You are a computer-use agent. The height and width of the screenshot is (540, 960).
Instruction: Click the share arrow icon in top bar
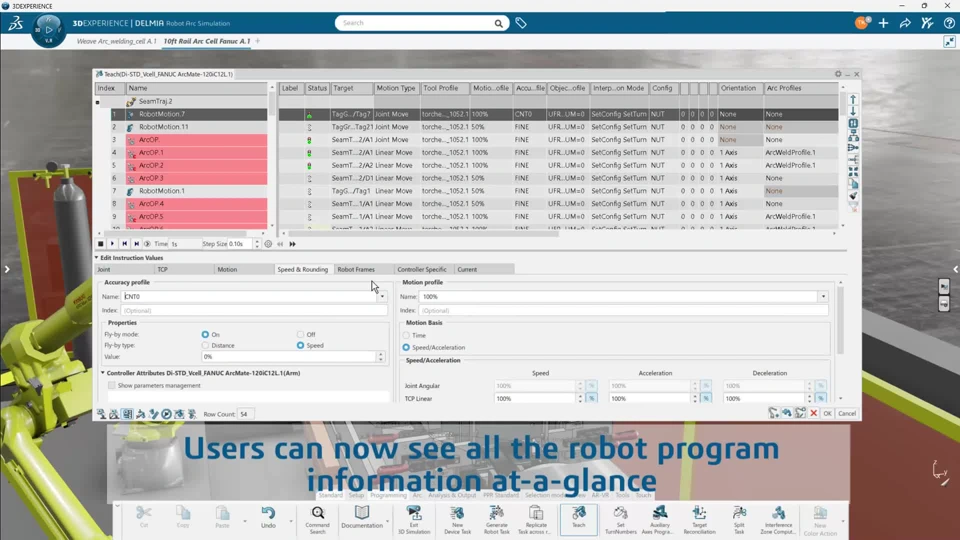(905, 23)
